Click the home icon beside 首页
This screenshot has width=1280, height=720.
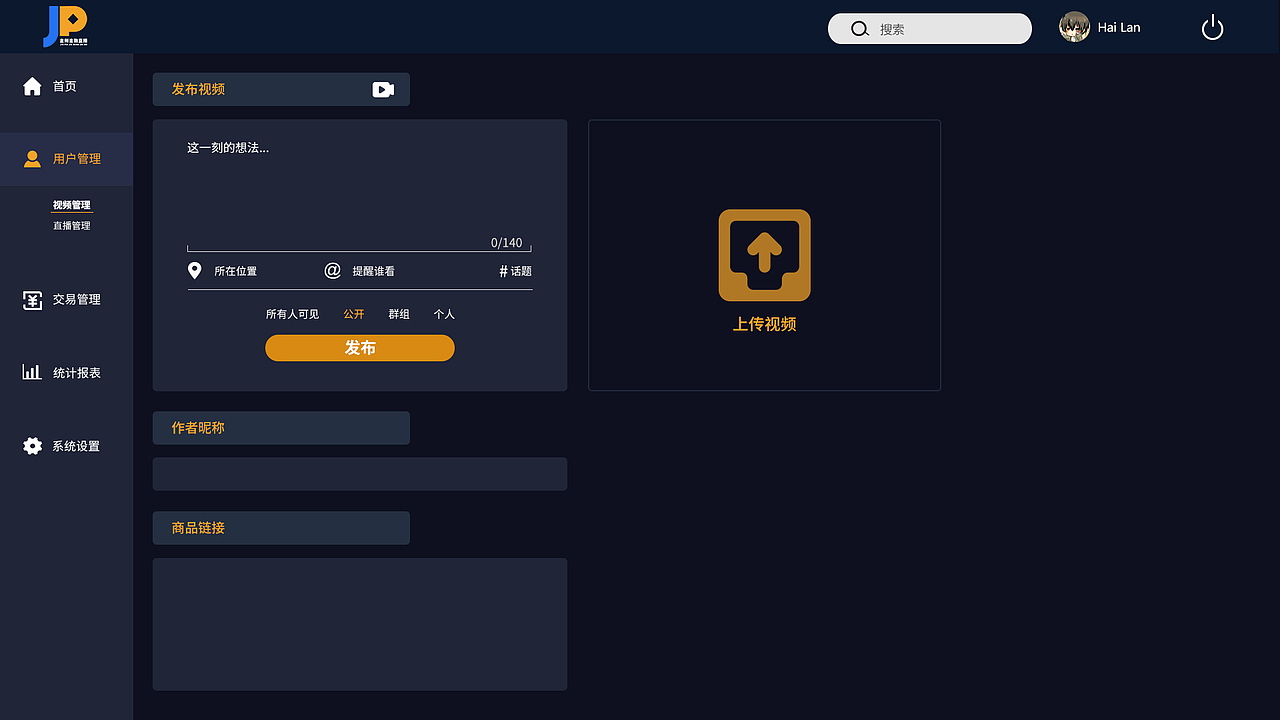tap(31, 85)
